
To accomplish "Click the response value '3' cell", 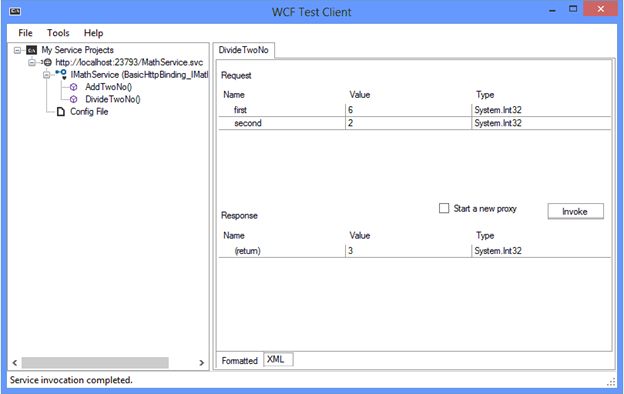I will pos(408,251).
